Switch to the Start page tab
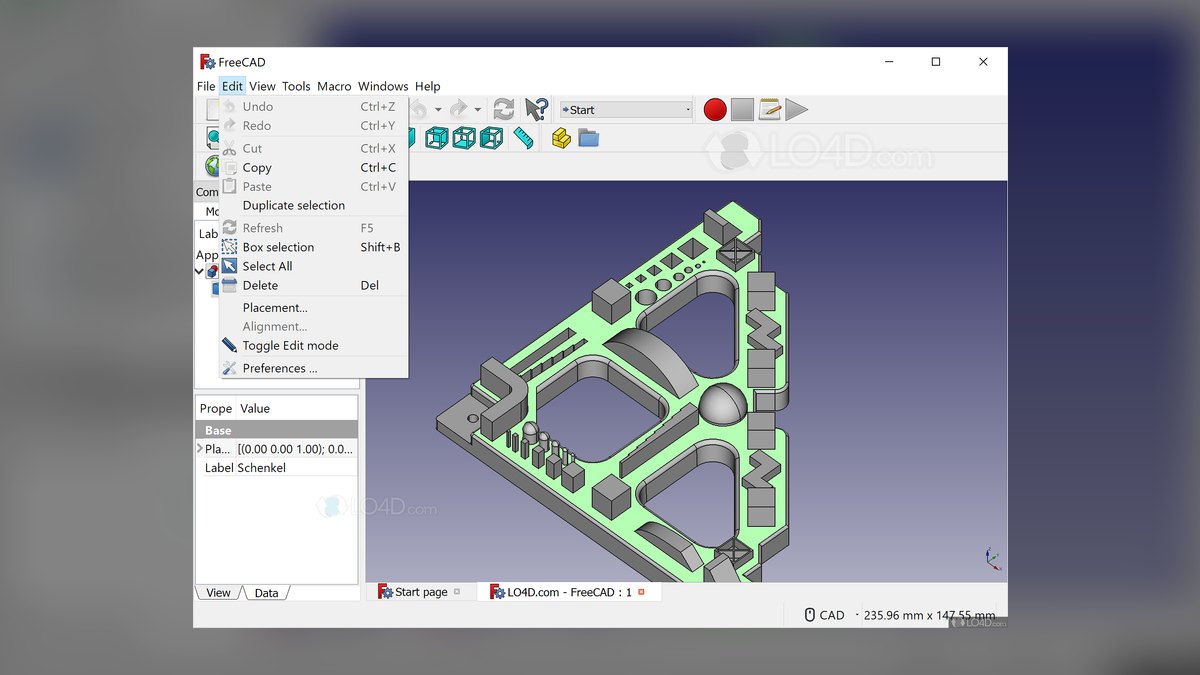1200x675 pixels. coord(420,592)
